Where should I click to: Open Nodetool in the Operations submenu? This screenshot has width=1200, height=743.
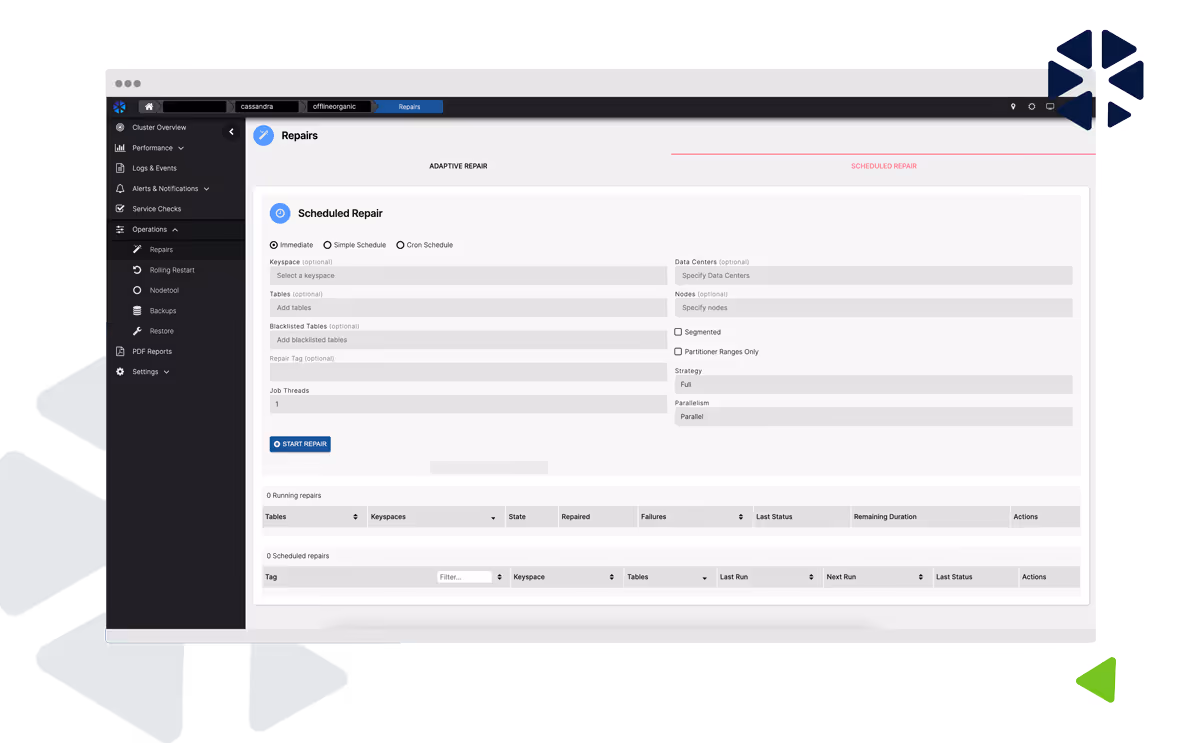click(x=164, y=290)
